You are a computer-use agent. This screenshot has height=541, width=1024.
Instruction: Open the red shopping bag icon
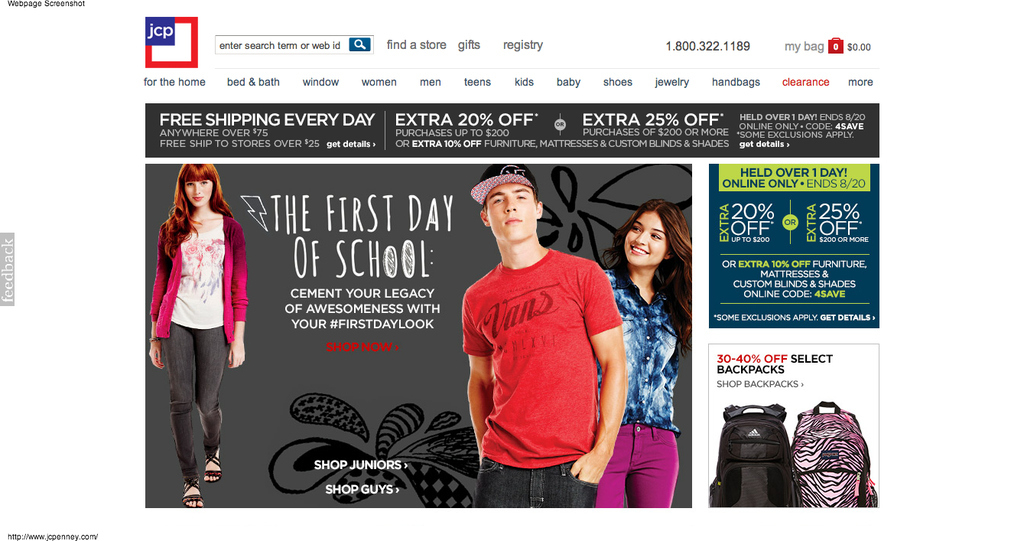point(835,46)
